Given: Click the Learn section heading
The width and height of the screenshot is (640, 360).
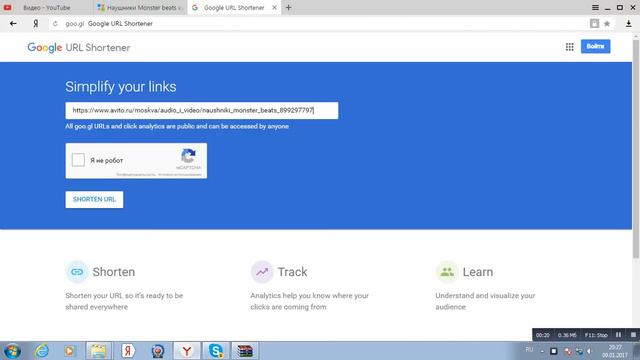Looking at the screenshot, I should [478, 272].
